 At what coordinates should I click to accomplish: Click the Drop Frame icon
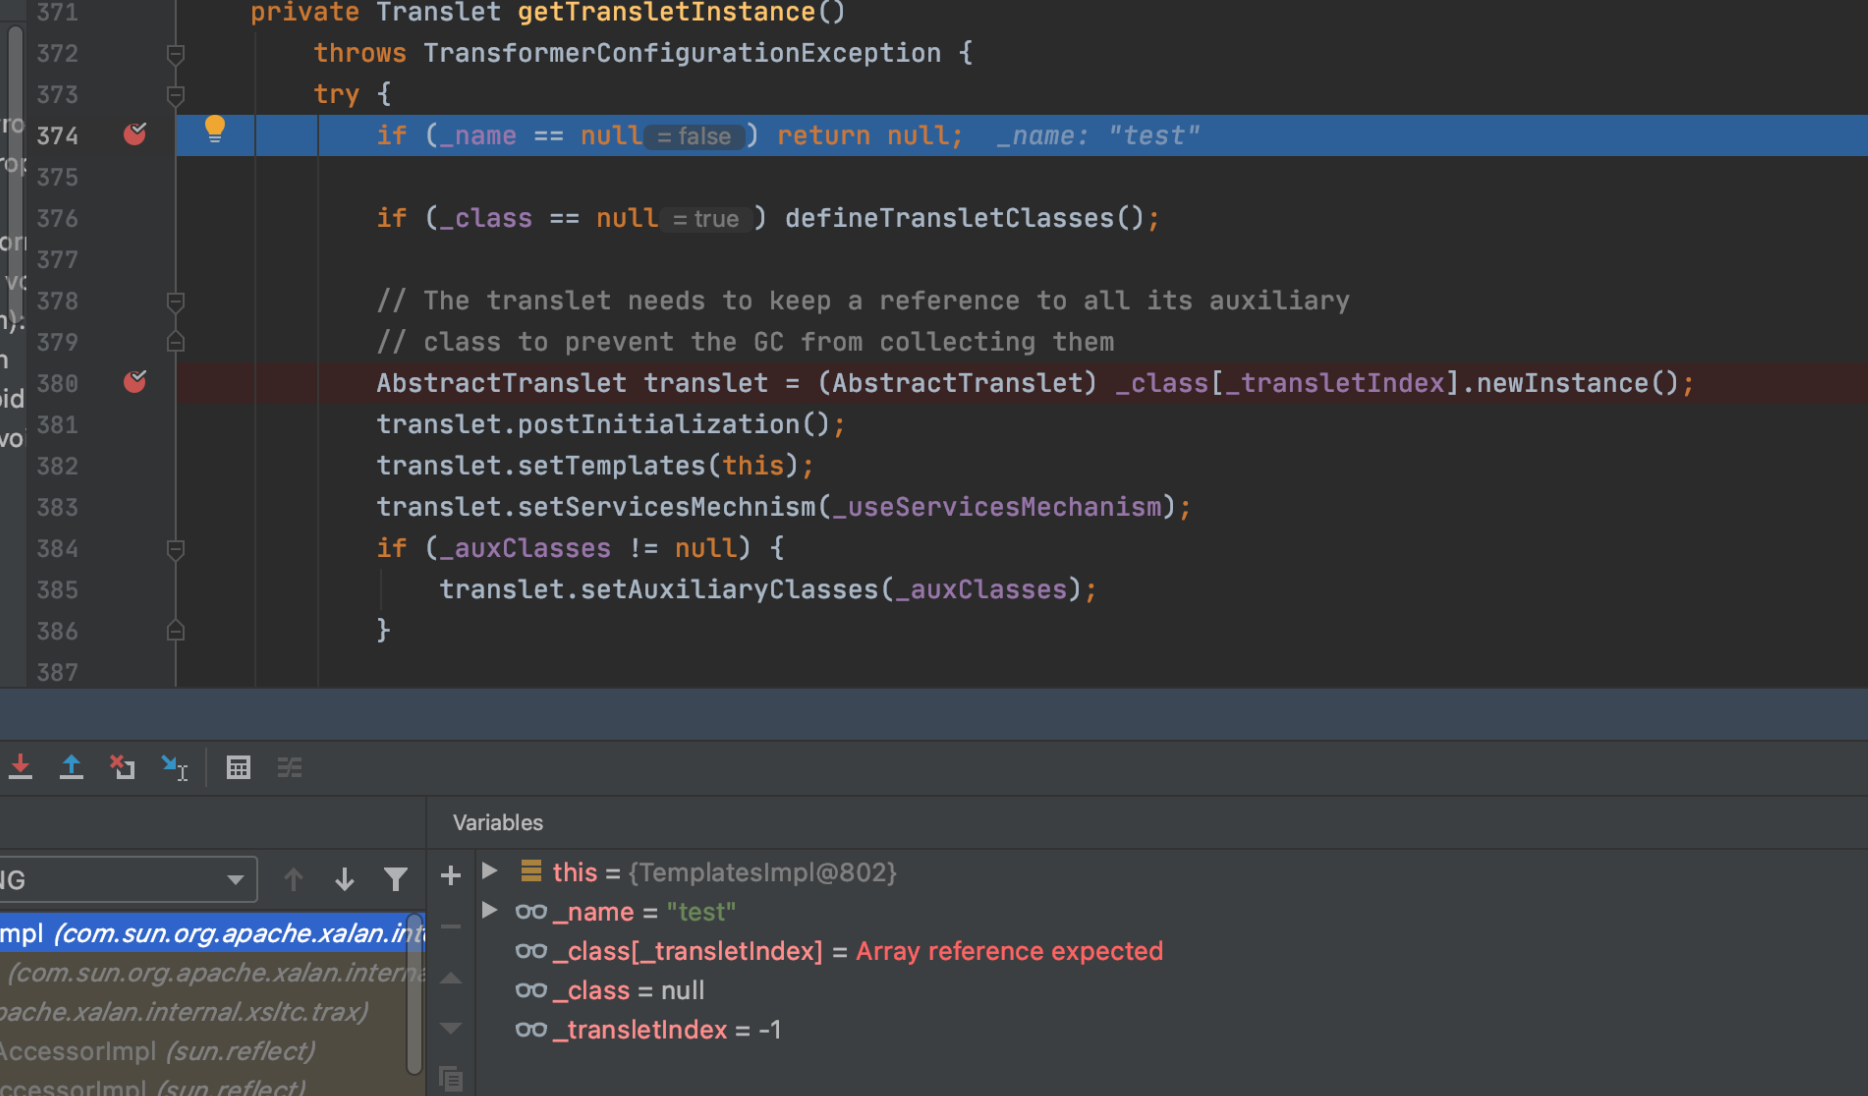point(122,767)
